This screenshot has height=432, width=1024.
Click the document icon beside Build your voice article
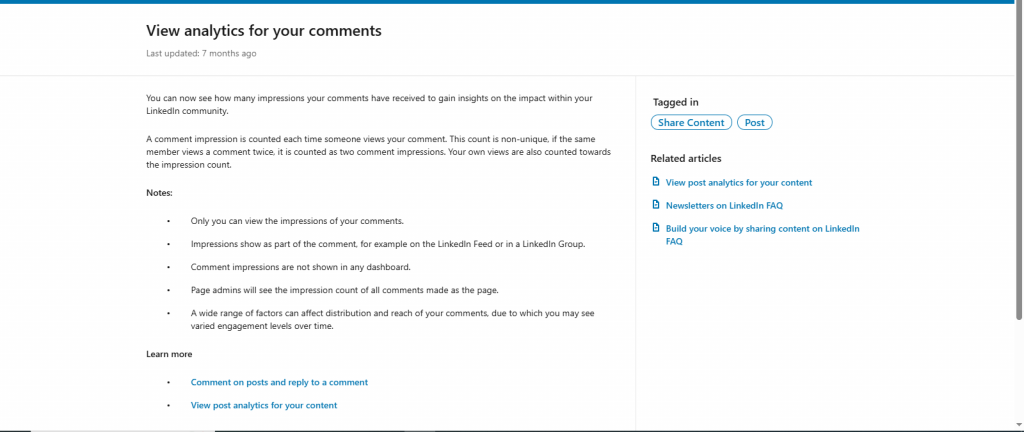click(656, 228)
